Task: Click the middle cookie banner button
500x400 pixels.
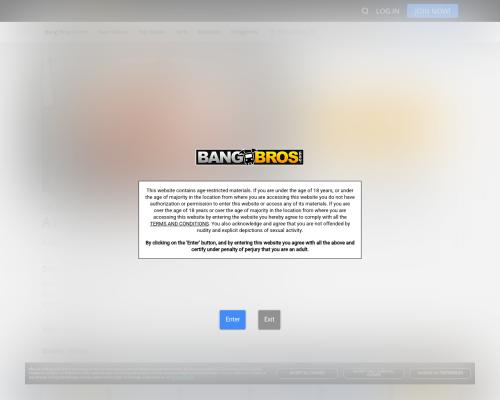Action: [x=373, y=373]
